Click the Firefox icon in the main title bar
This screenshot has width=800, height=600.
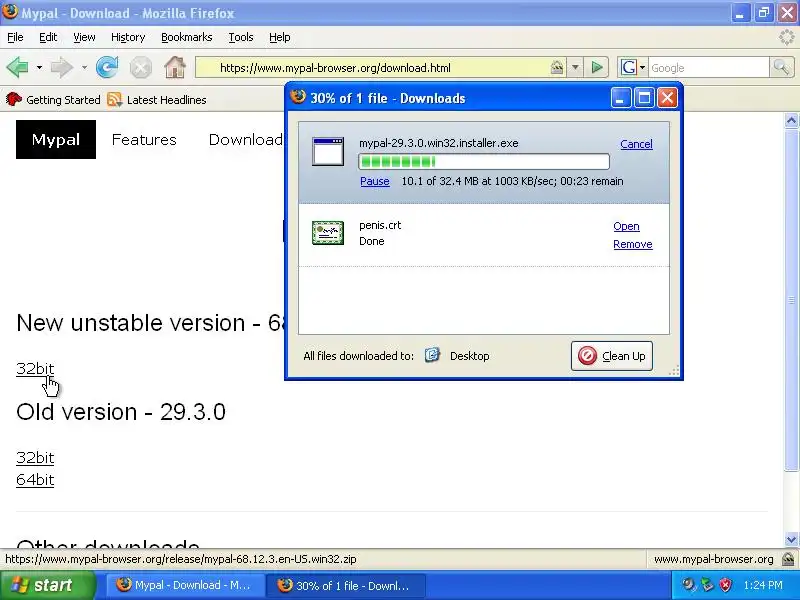click(9, 12)
